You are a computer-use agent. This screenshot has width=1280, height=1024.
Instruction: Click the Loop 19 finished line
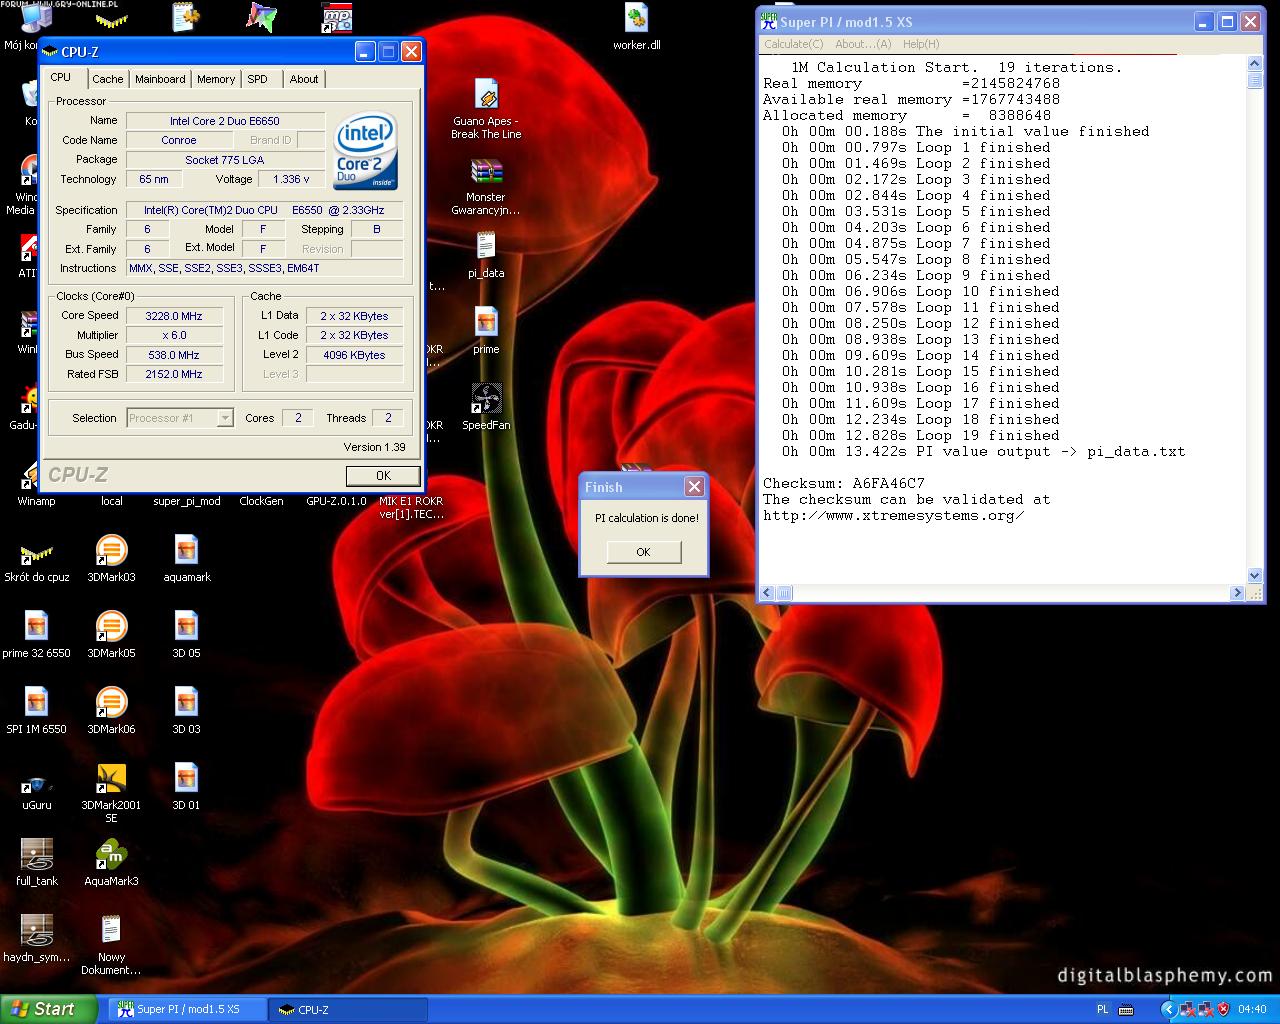click(920, 435)
